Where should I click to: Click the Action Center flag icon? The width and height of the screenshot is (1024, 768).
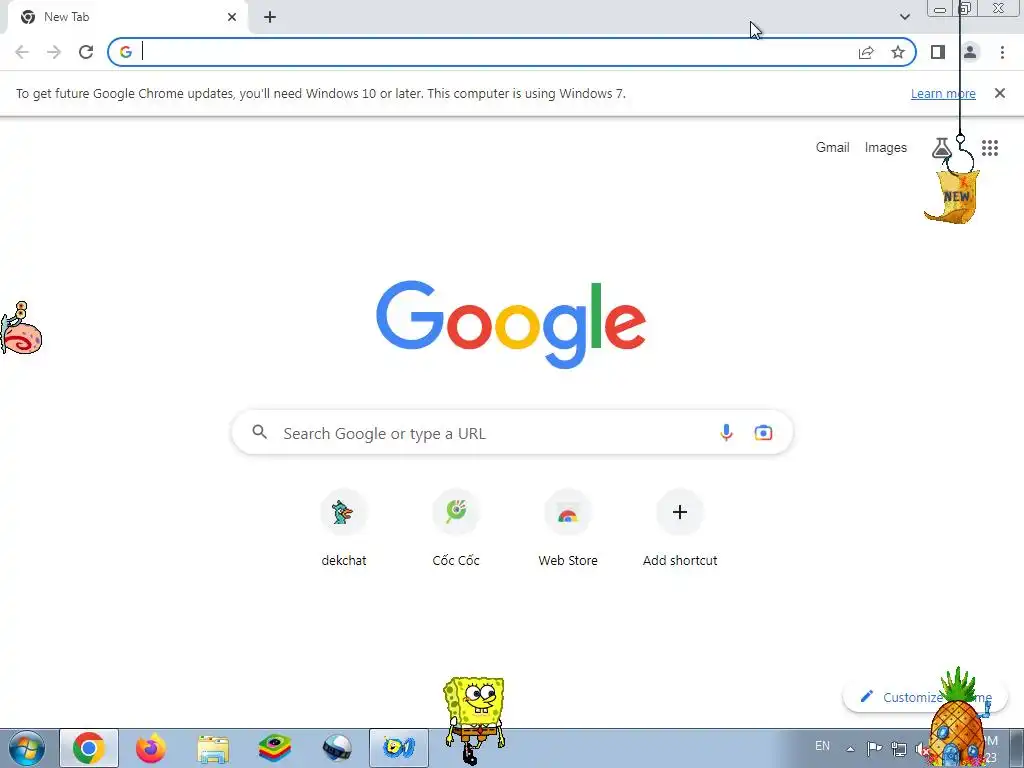[x=874, y=748]
